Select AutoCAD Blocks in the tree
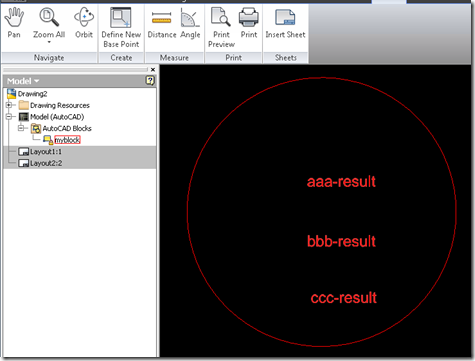The width and height of the screenshot is (475, 361). tap(67, 128)
